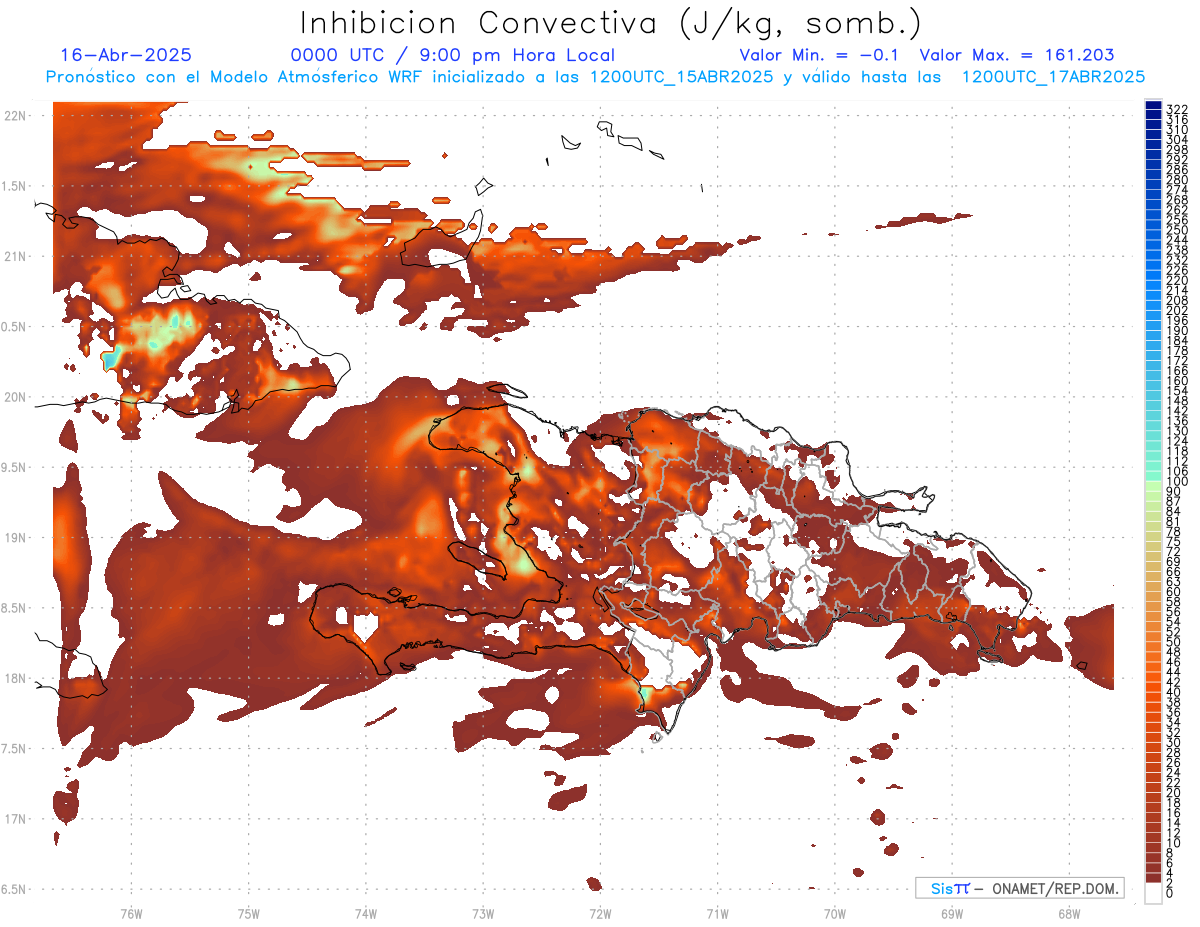Click the colorbar value '10'

(x=1174, y=843)
